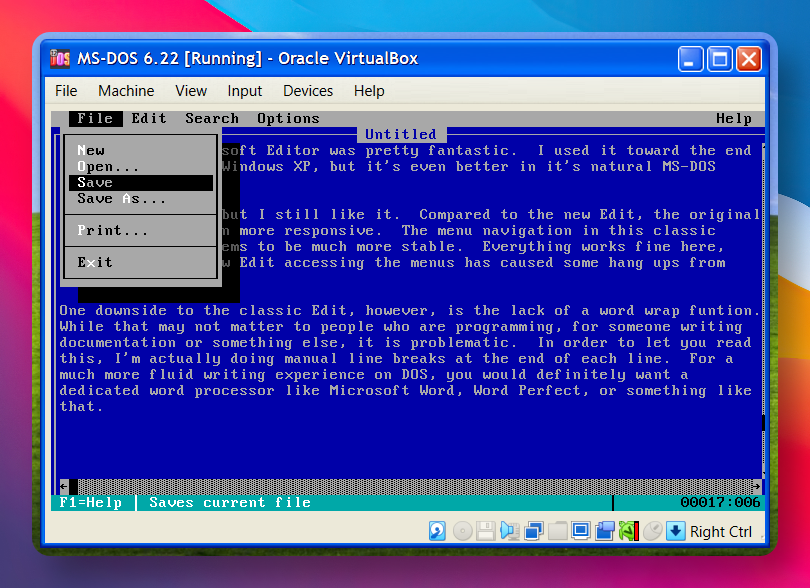
Task: Click the editor line ending with 'that.'
Action: 81,407
